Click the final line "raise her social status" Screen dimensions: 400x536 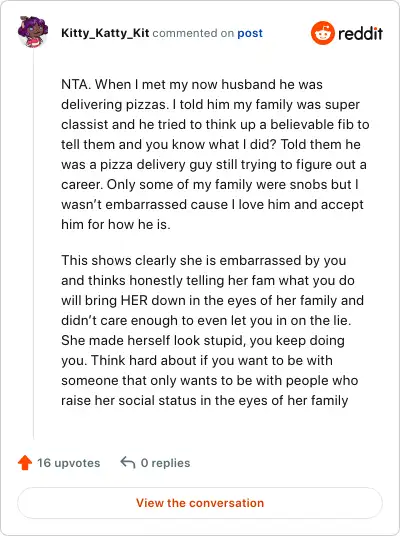pyautogui.click(x=204, y=401)
